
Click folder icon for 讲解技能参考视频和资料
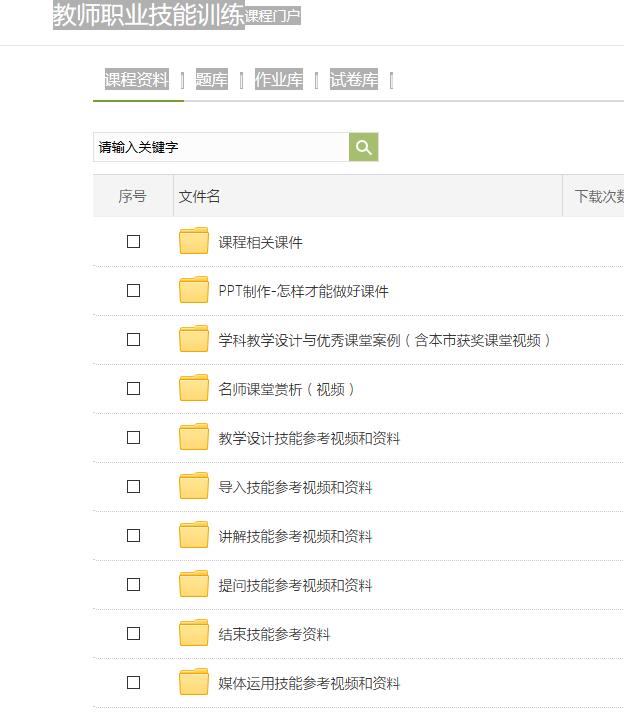click(194, 536)
